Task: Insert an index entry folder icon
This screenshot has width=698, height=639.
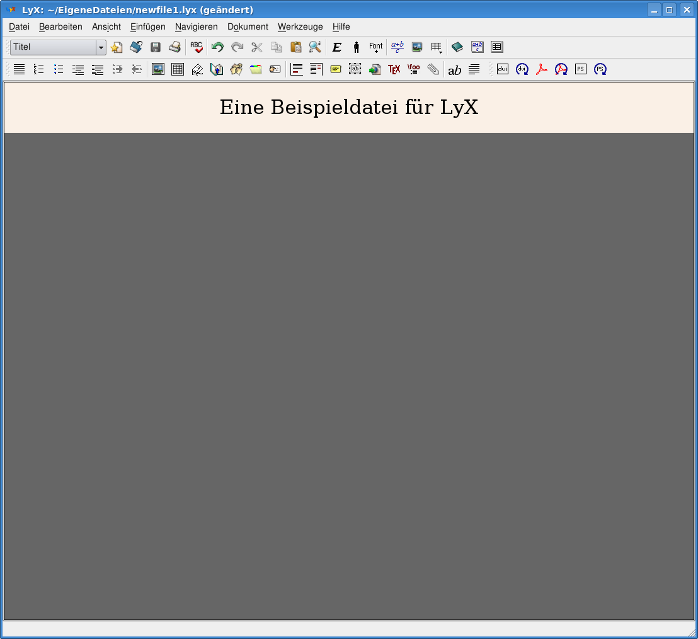Action: coord(256,69)
